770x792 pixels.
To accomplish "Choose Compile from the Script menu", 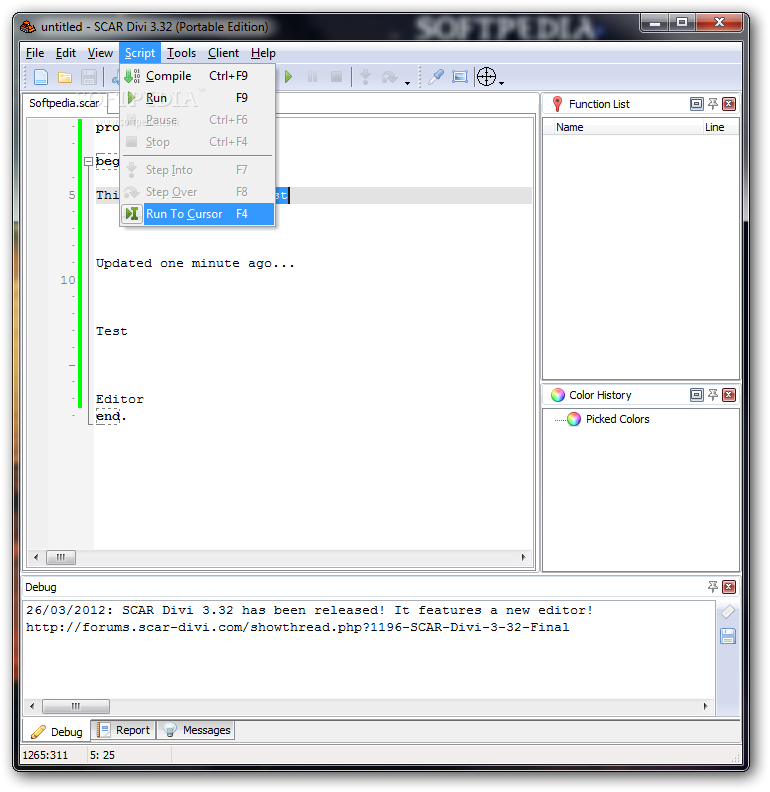I will coord(198,76).
